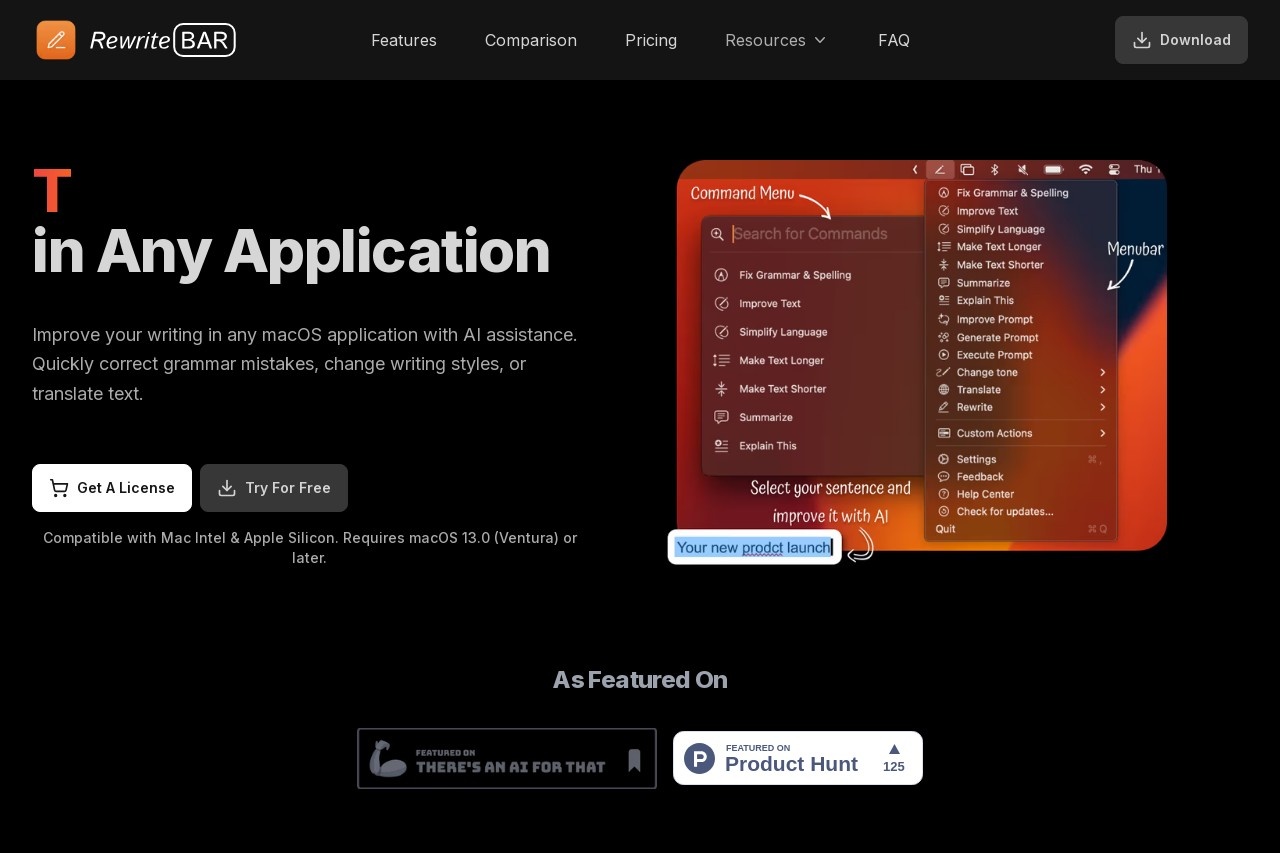1280x853 pixels.
Task: Click Fix Grammar & Spelling icon in Command Menu
Action: [x=721, y=275]
